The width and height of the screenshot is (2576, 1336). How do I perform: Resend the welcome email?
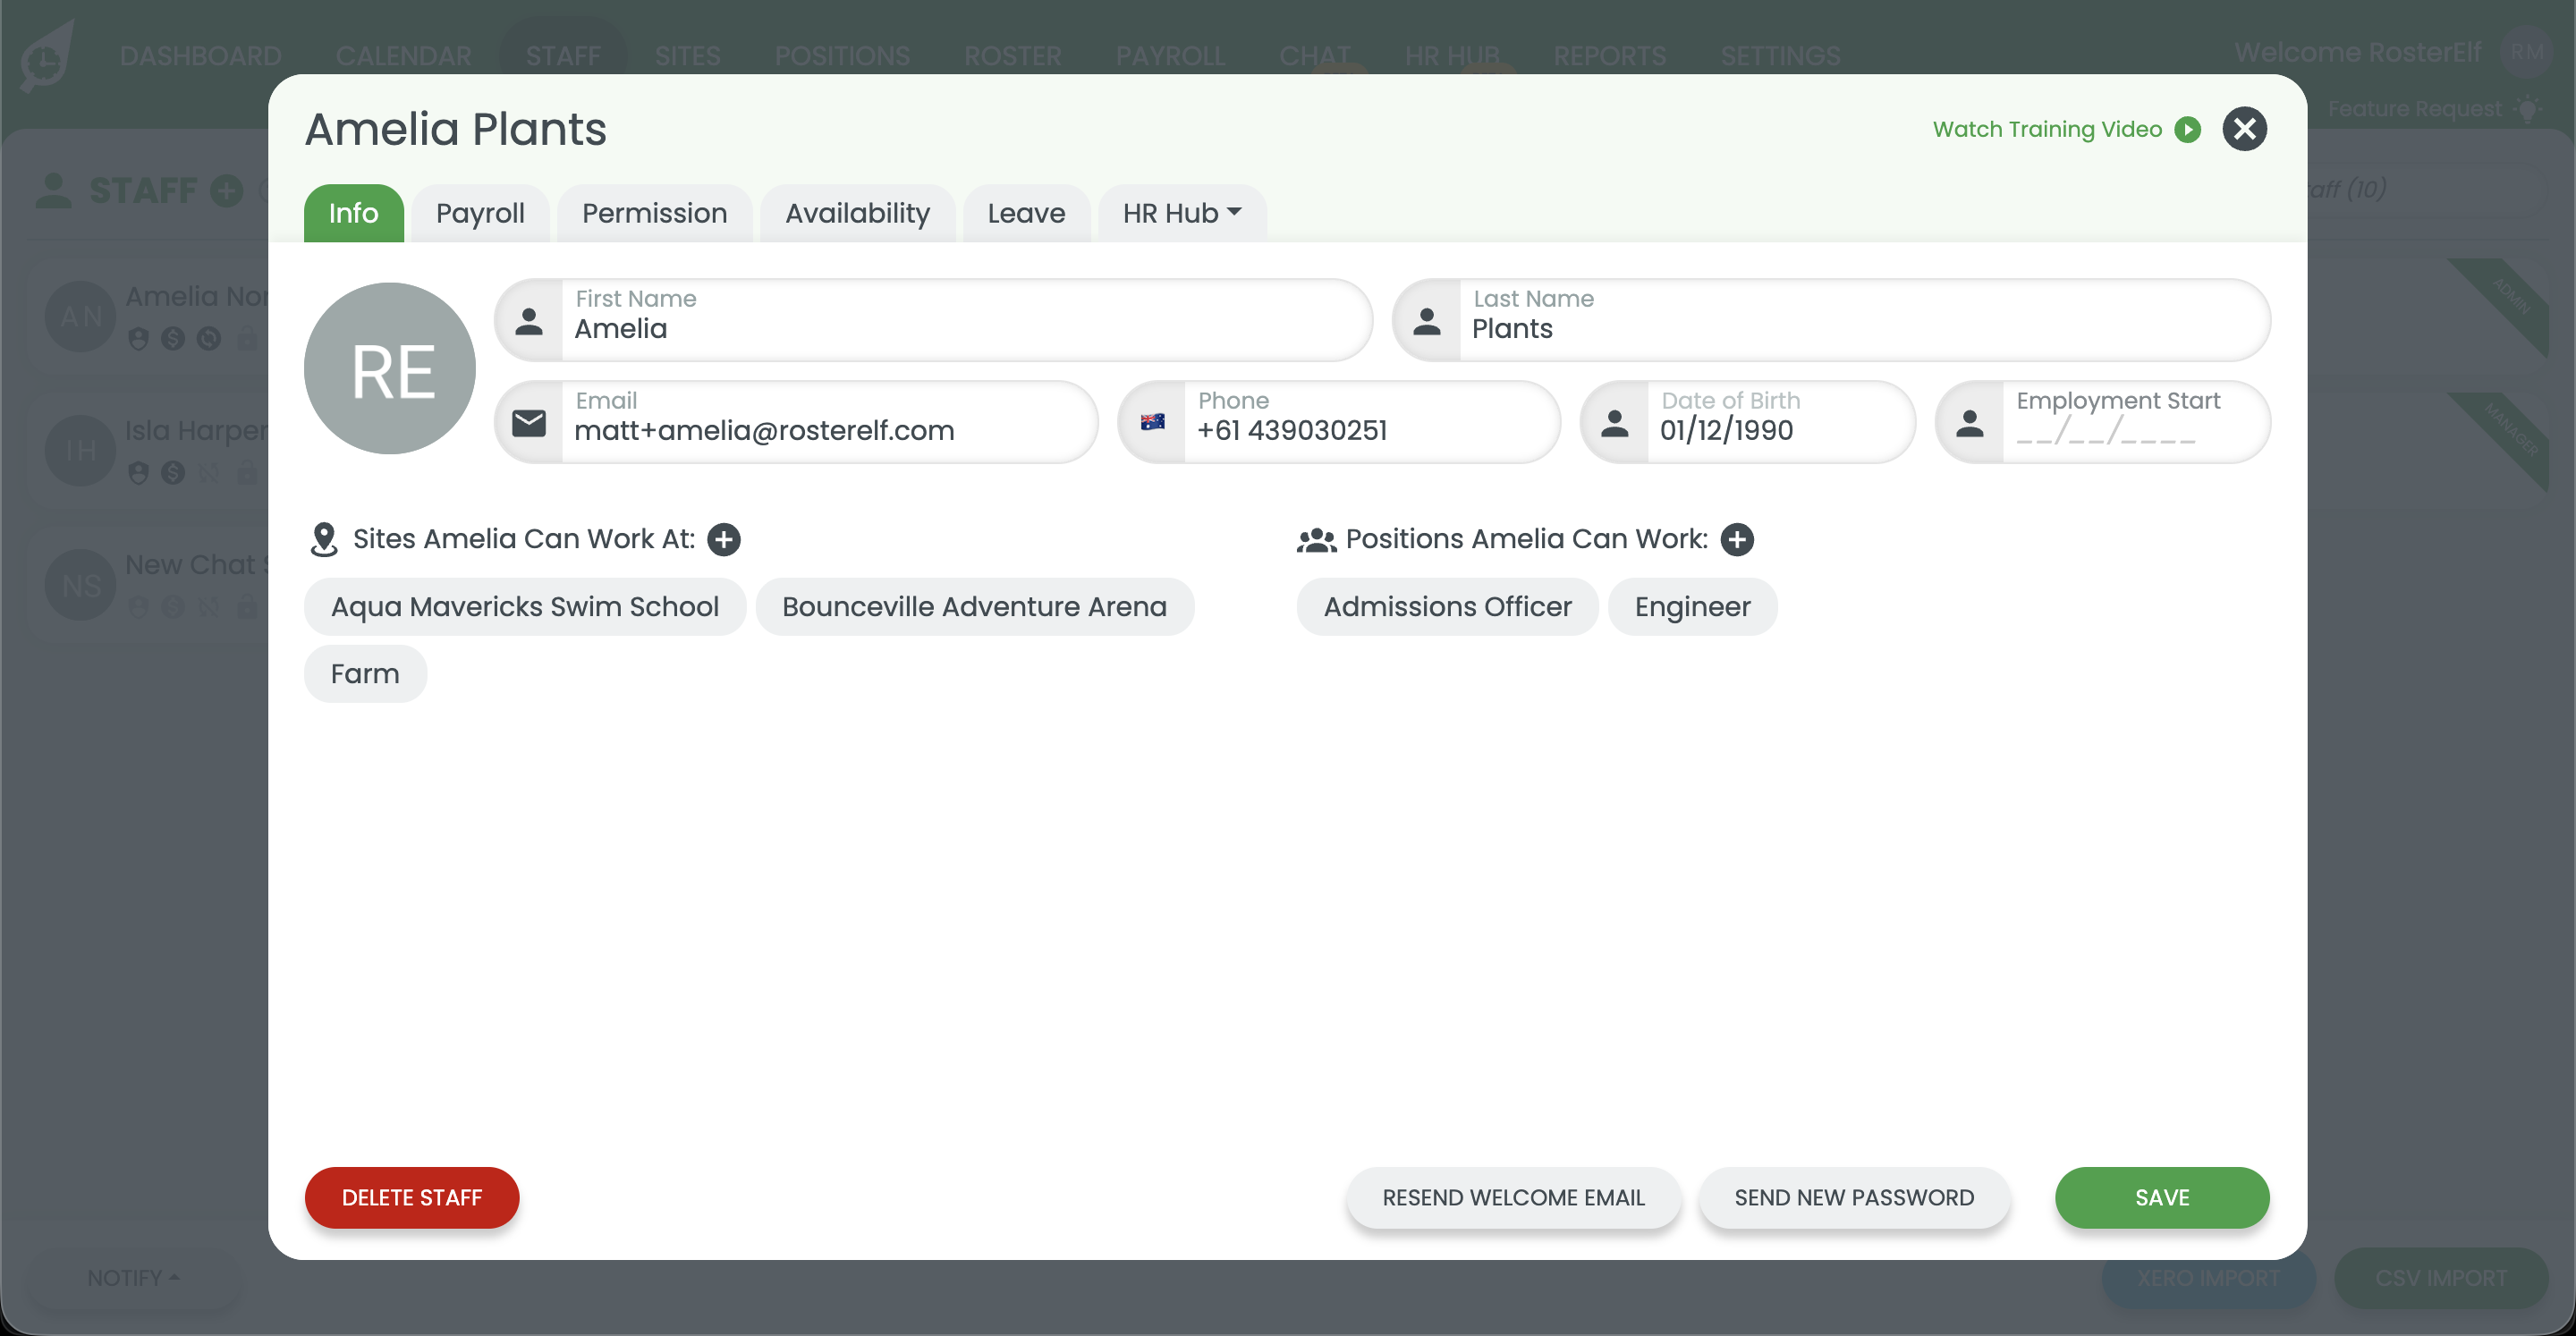pos(1512,1197)
